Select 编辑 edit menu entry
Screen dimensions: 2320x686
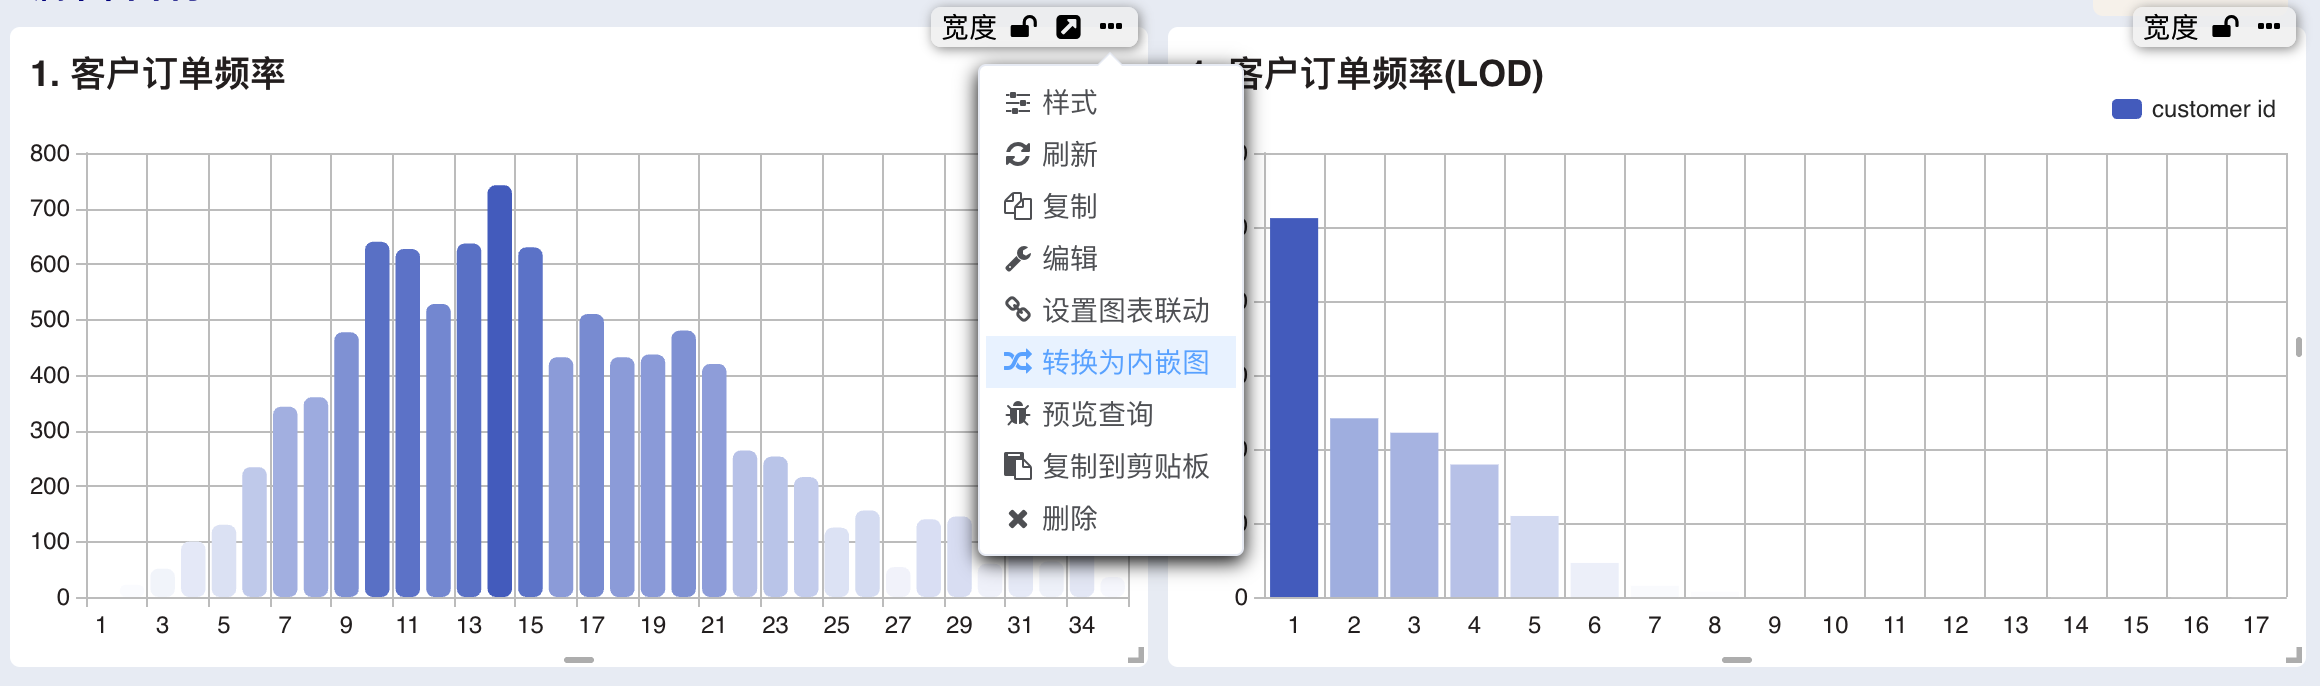pyautogui.click(x=1110, y=258)
